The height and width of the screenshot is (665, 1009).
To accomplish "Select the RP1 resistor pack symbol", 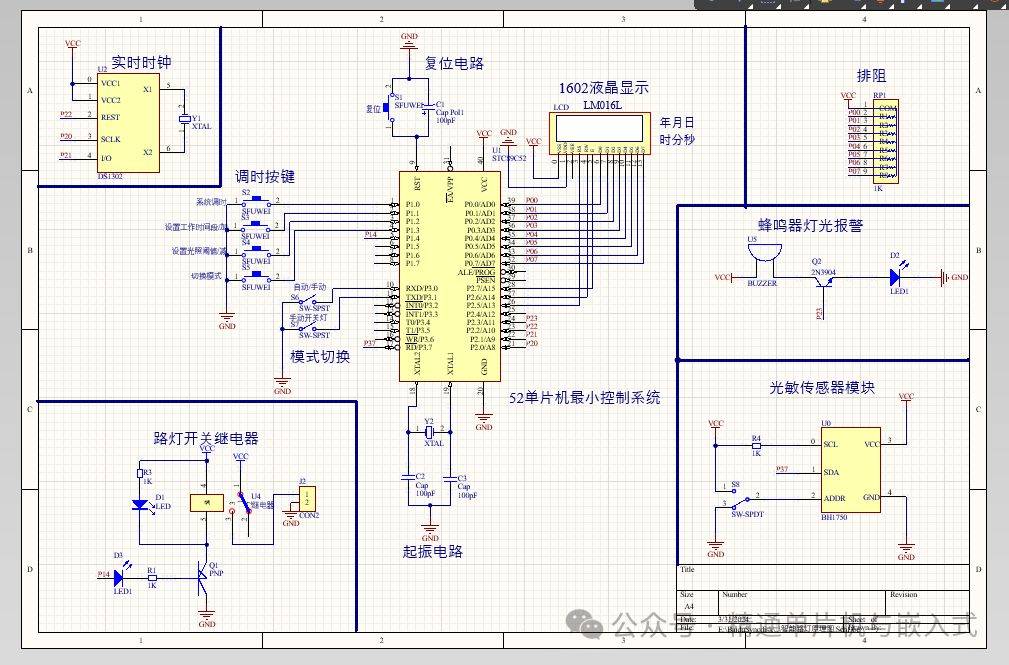I will click(x=884, y=140).
